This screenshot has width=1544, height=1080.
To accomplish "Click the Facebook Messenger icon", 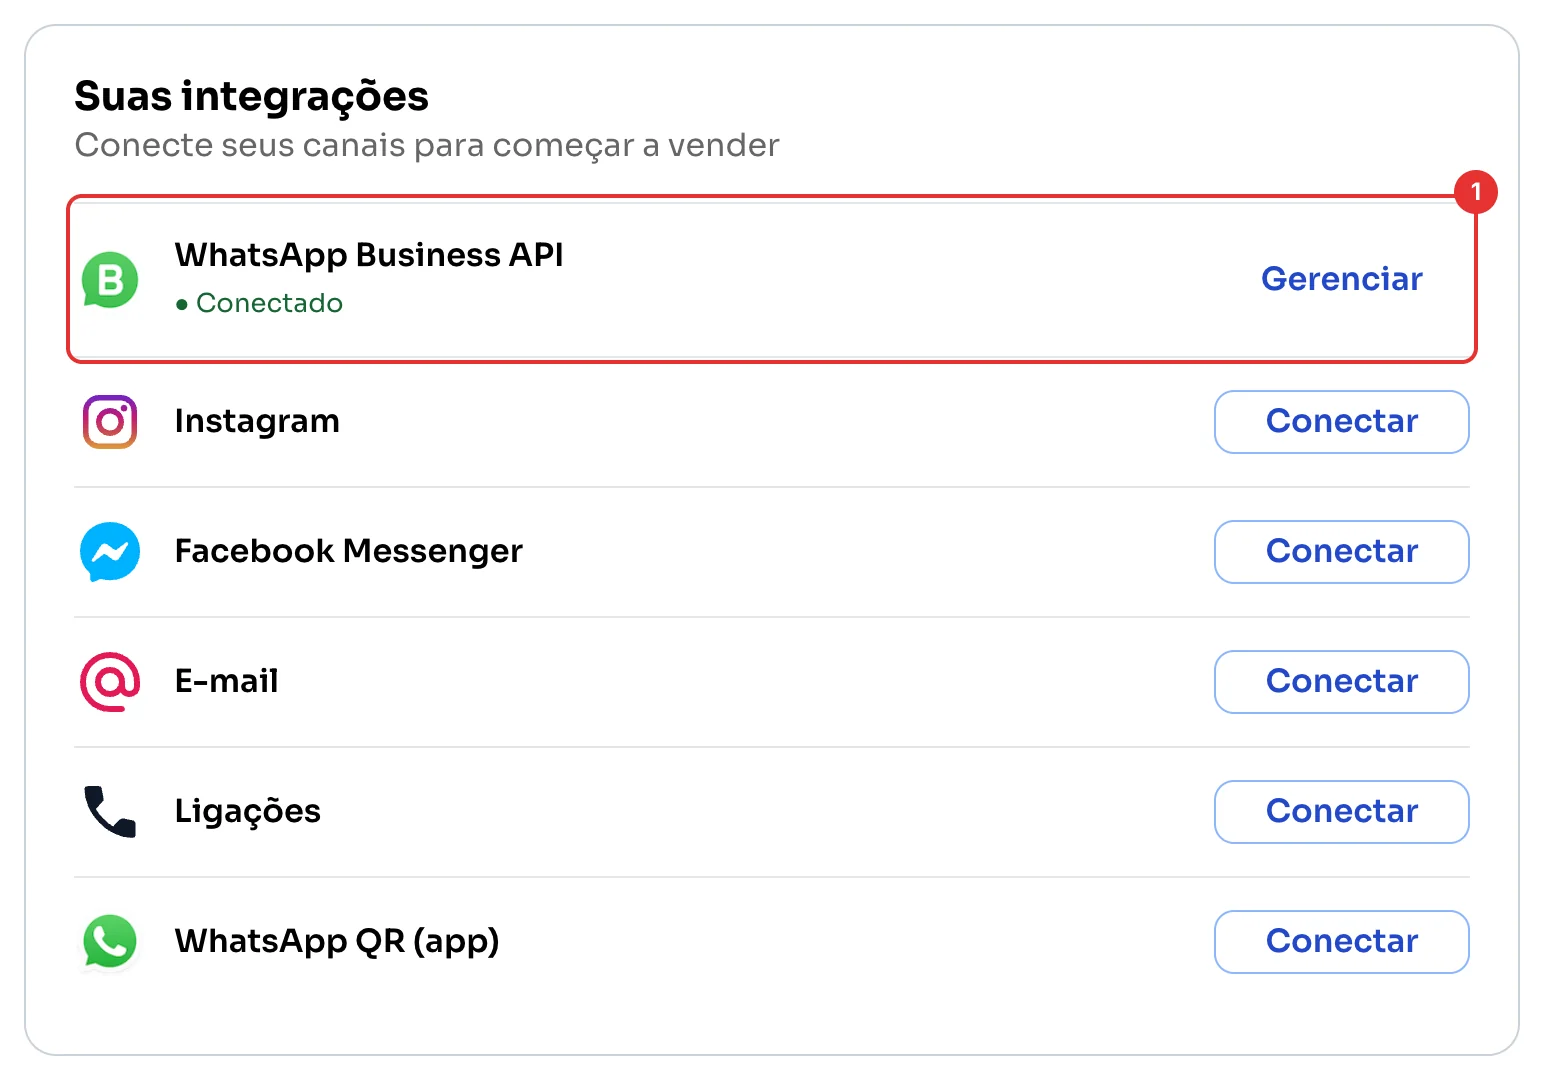I will 110,552.
